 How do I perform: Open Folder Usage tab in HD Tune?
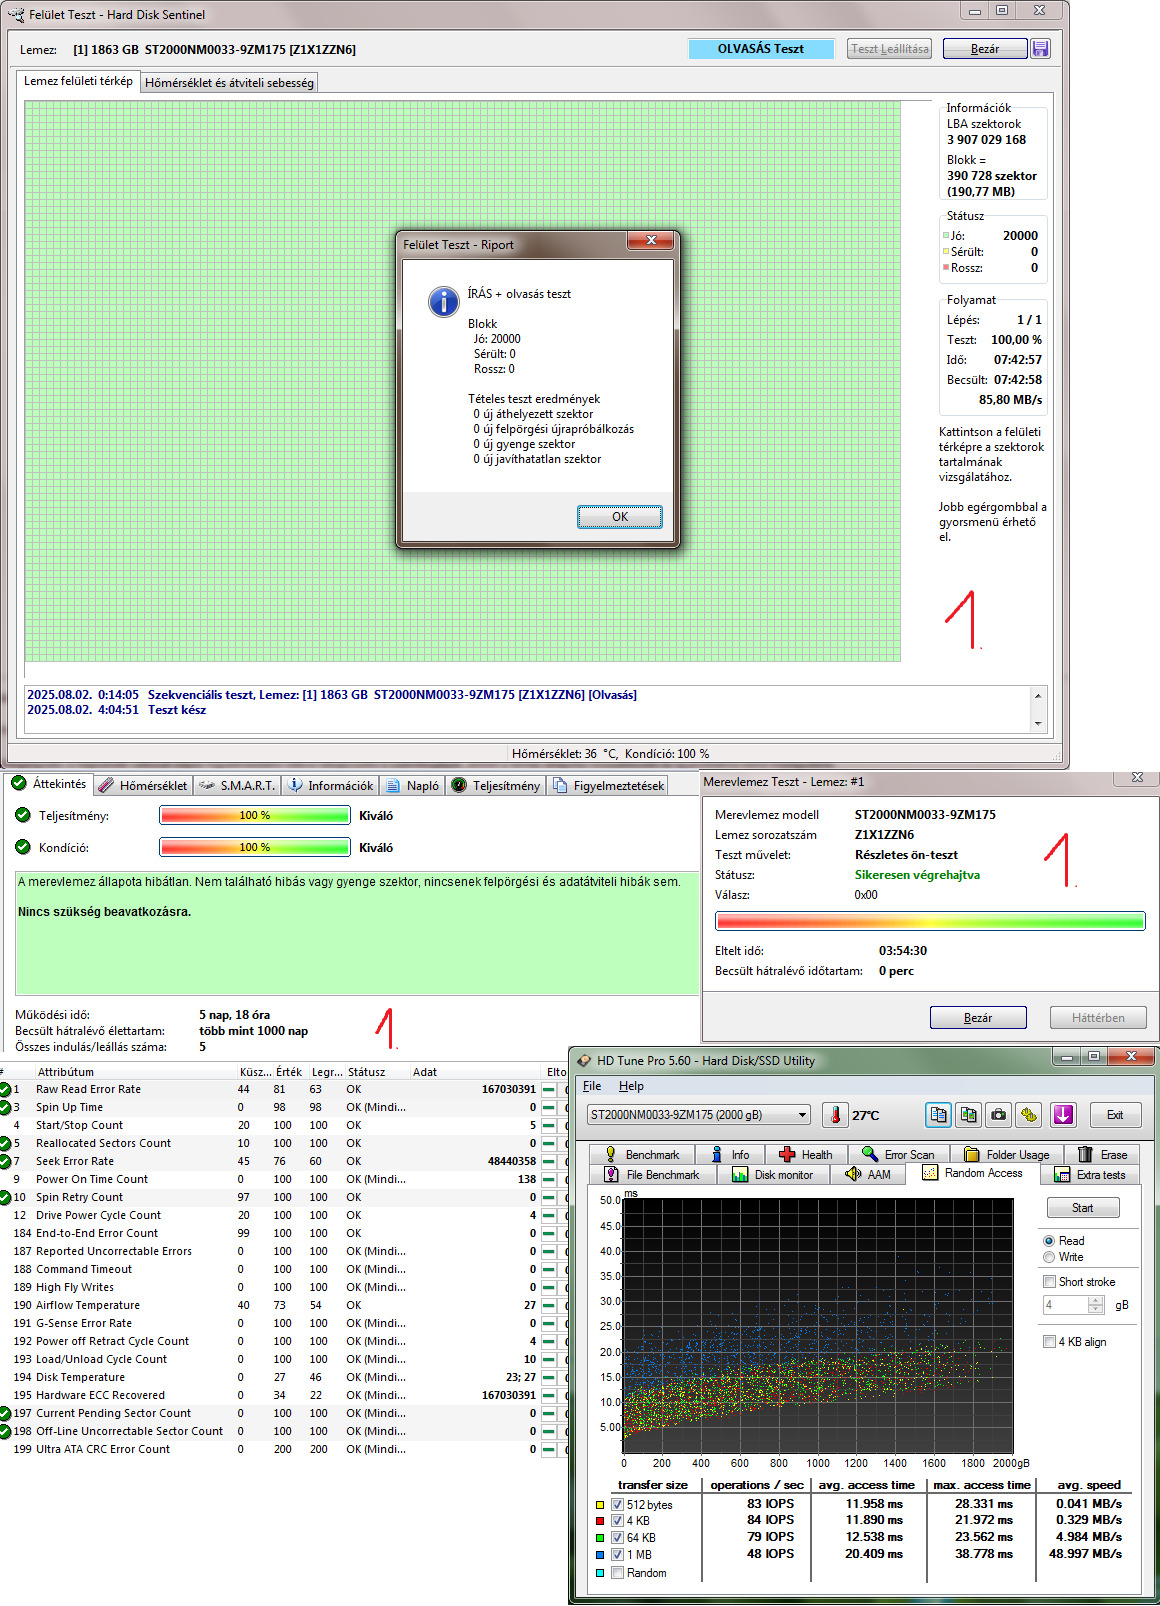(x=1006, y=1155)
